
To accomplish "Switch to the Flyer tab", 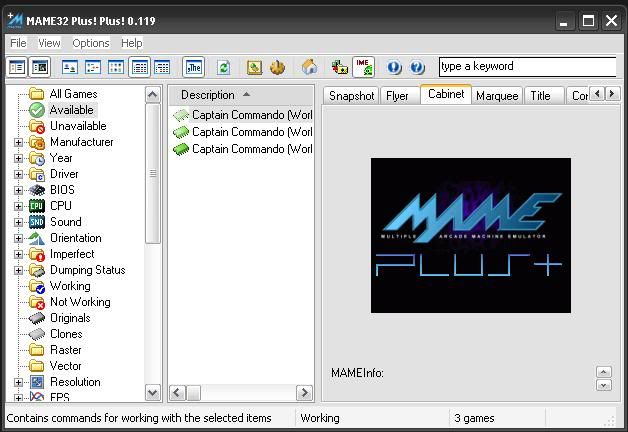I will pyautogui.click(x=397, y=96).
